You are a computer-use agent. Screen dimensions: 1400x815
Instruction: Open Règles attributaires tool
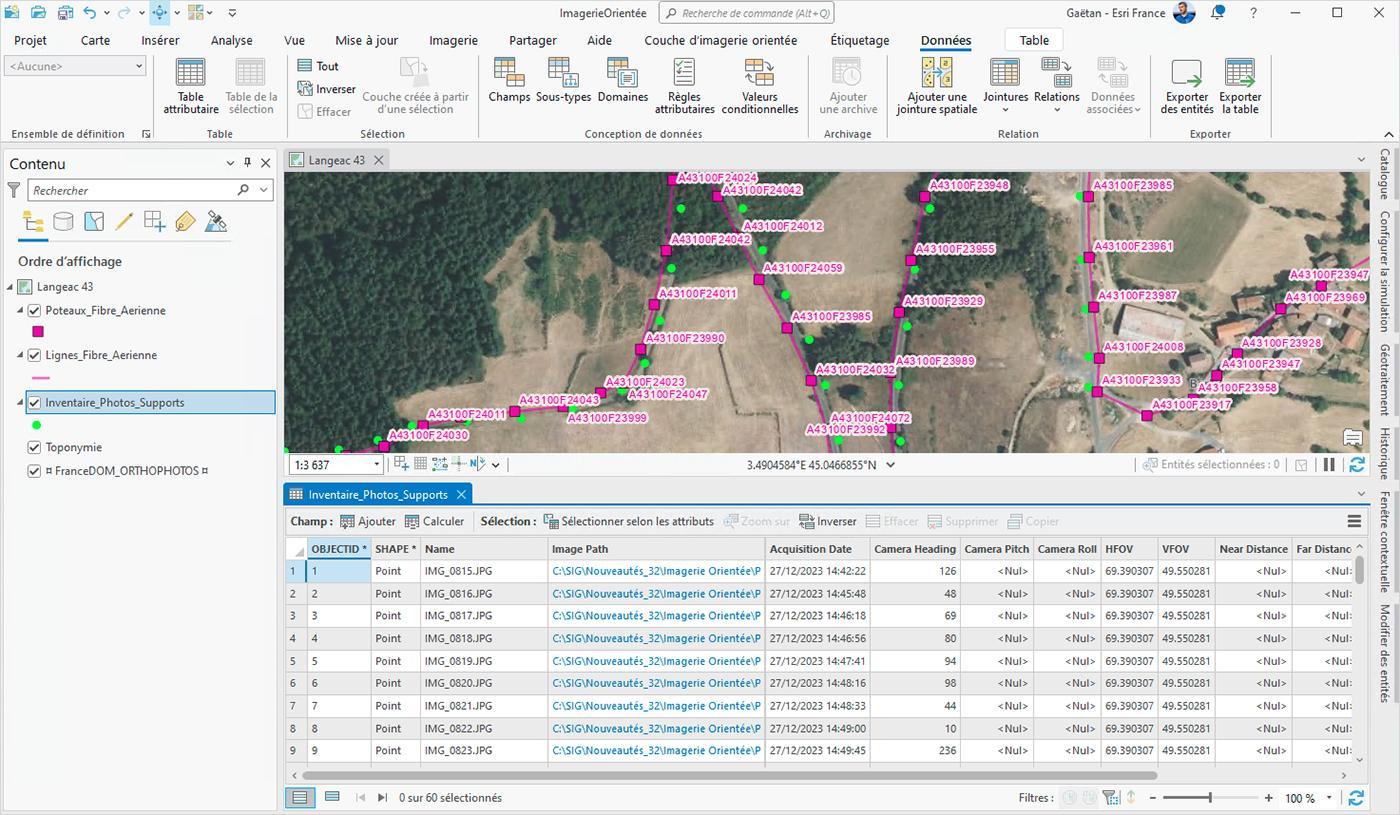pyautogui.click(x=684, y=86)
